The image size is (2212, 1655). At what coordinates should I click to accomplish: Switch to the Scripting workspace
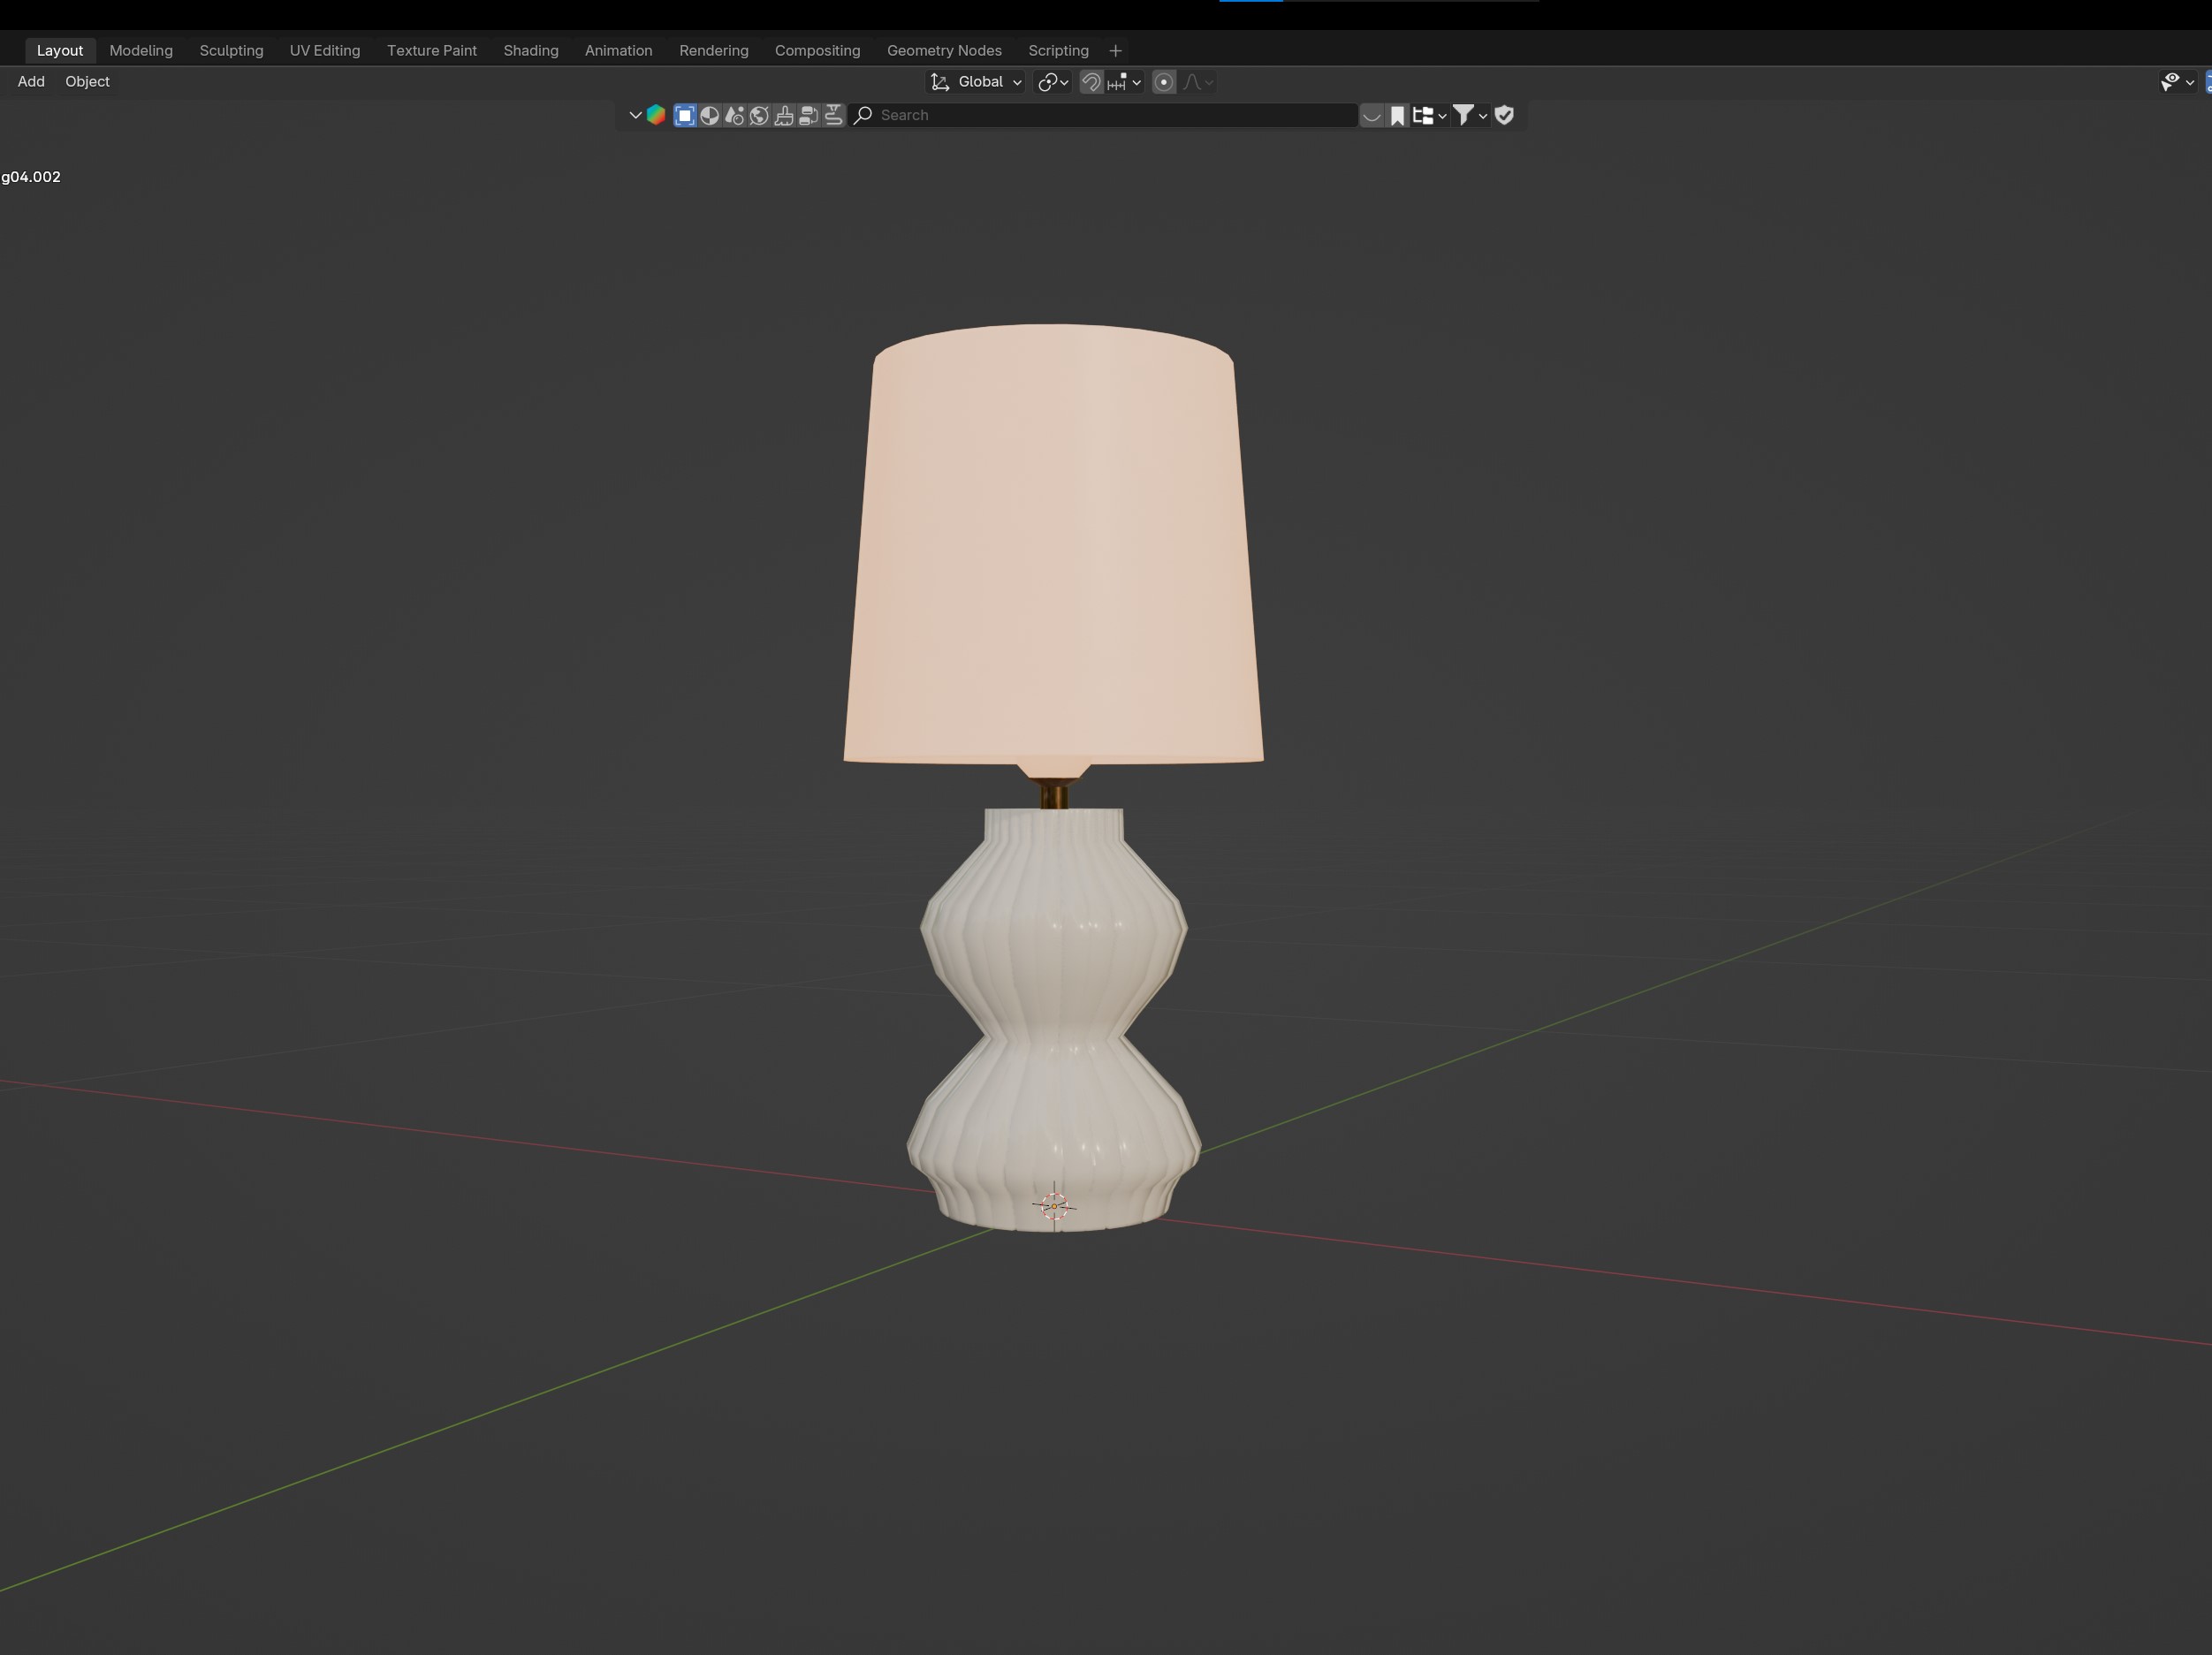pyautogui.click(x=1058, y=50)
